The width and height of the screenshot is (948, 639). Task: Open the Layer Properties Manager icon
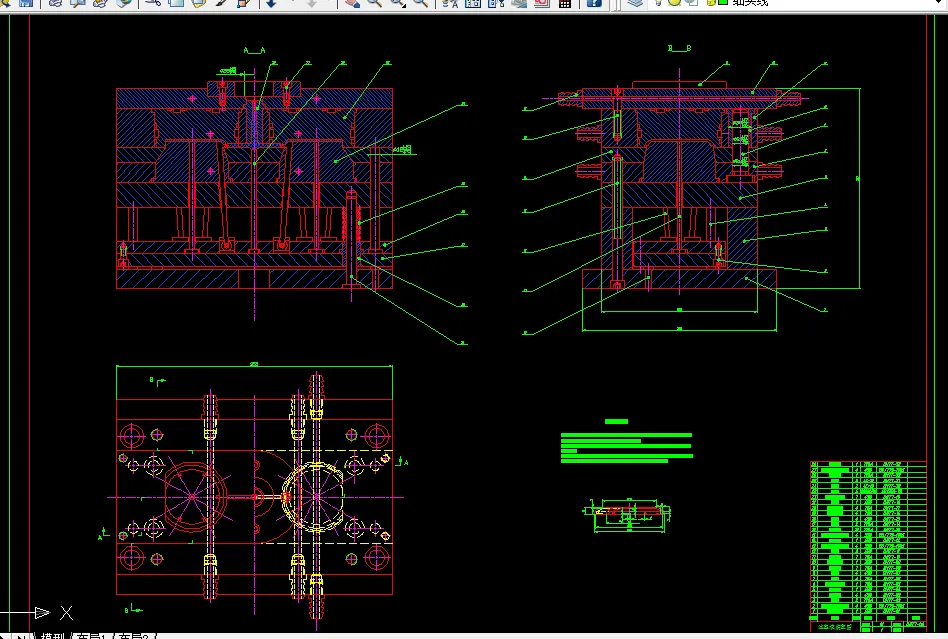tap(634, 2)
